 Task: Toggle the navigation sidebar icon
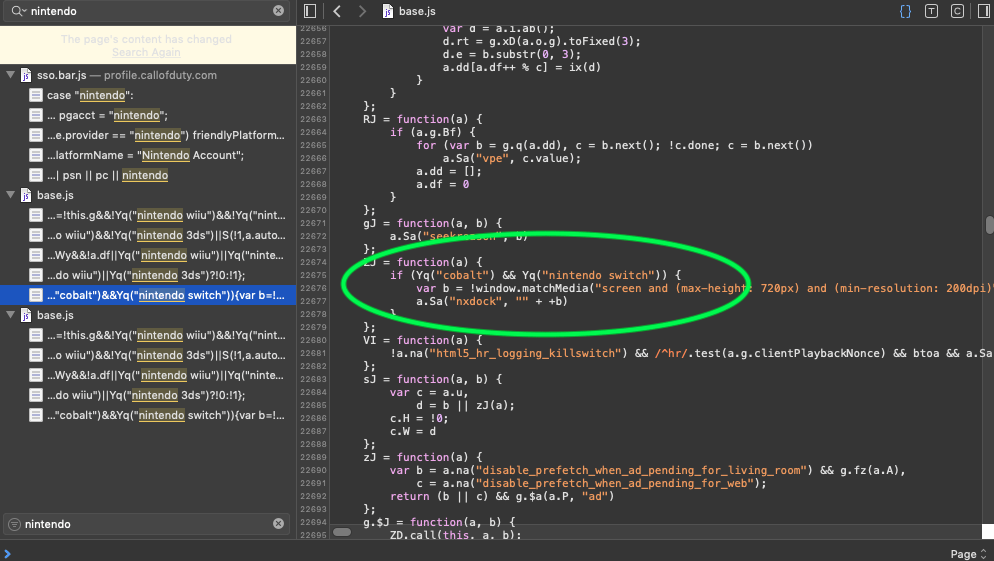(x=310, y=11)
